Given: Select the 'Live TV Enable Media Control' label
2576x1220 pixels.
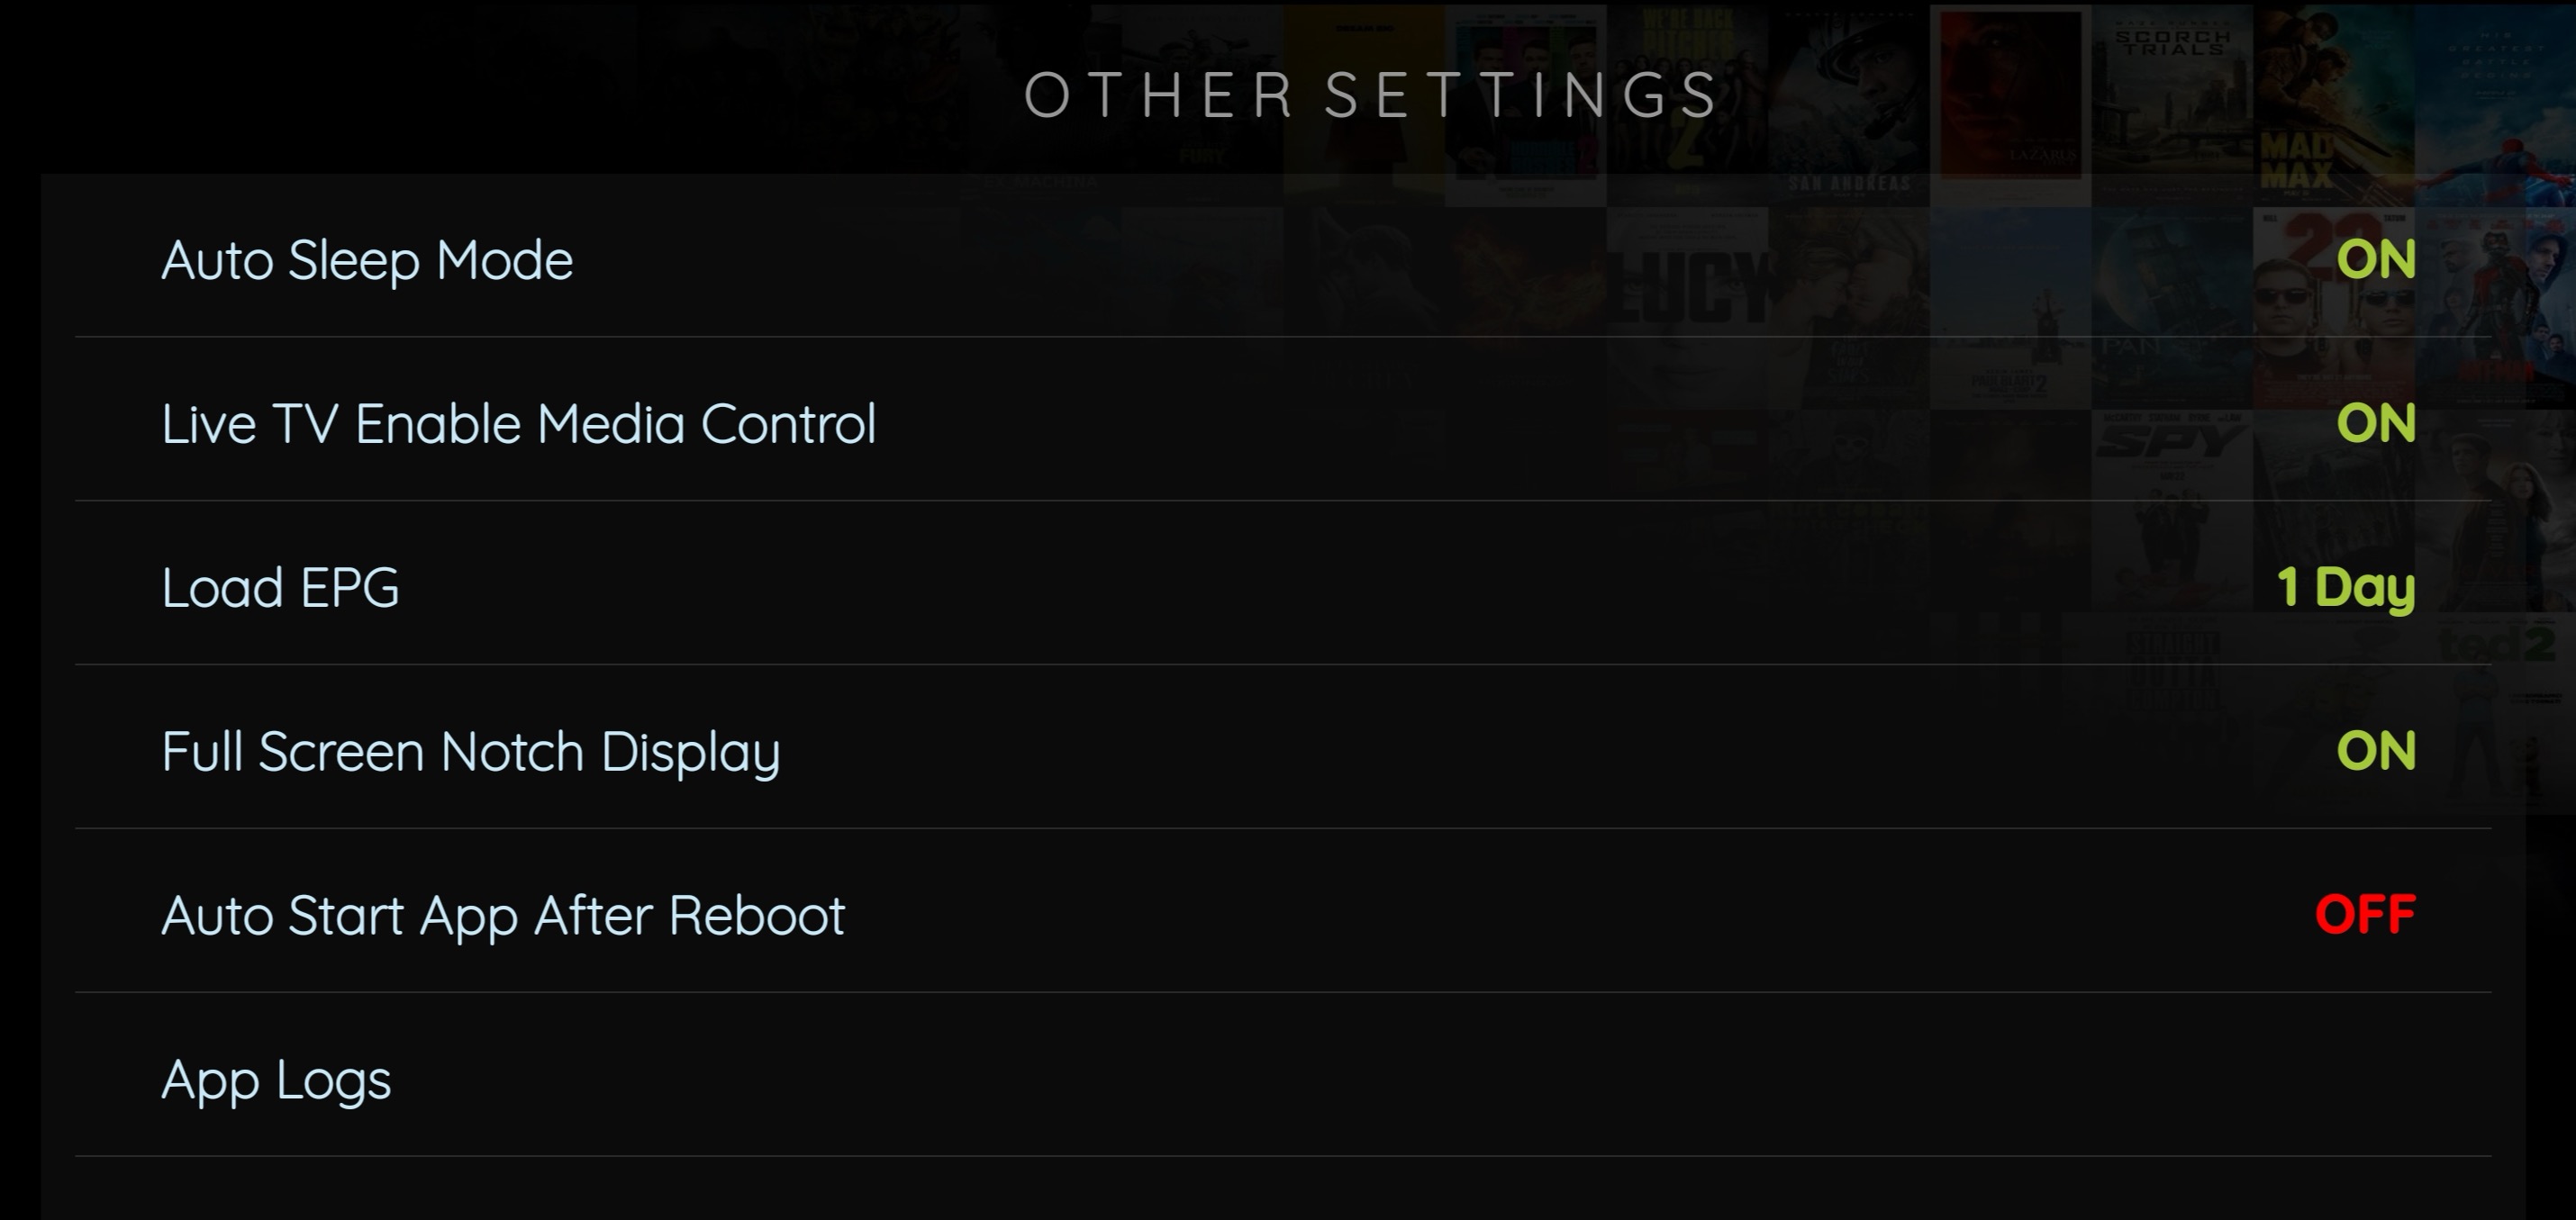Looking at the screenshot, I should pos(518,424).
